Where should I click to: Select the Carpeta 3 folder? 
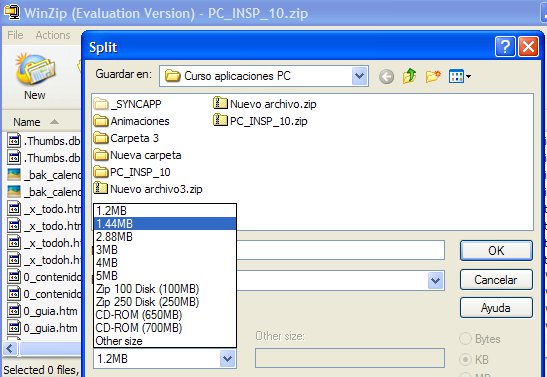(126, 138)
